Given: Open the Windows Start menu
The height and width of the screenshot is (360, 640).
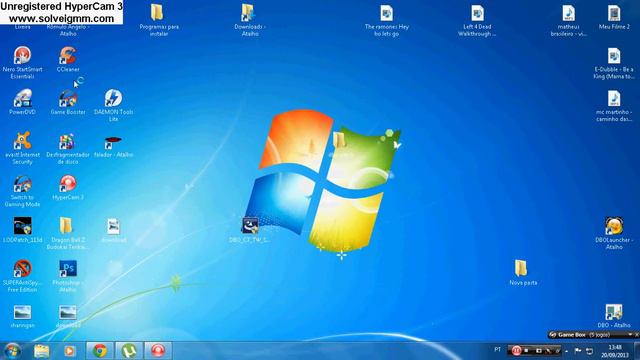Looking at the screenshot, I should pyautogui.click(x=12, y=351).
